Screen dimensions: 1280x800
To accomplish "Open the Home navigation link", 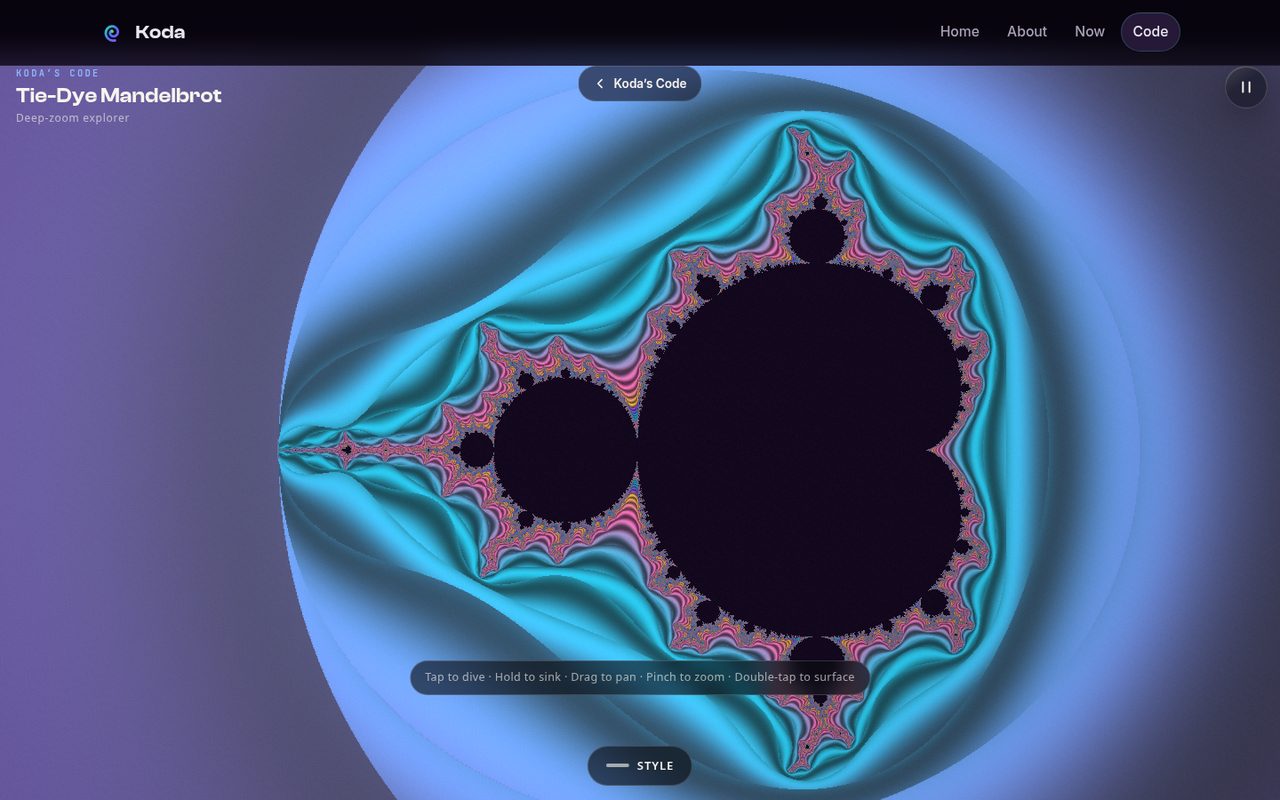I will [959, 32].
